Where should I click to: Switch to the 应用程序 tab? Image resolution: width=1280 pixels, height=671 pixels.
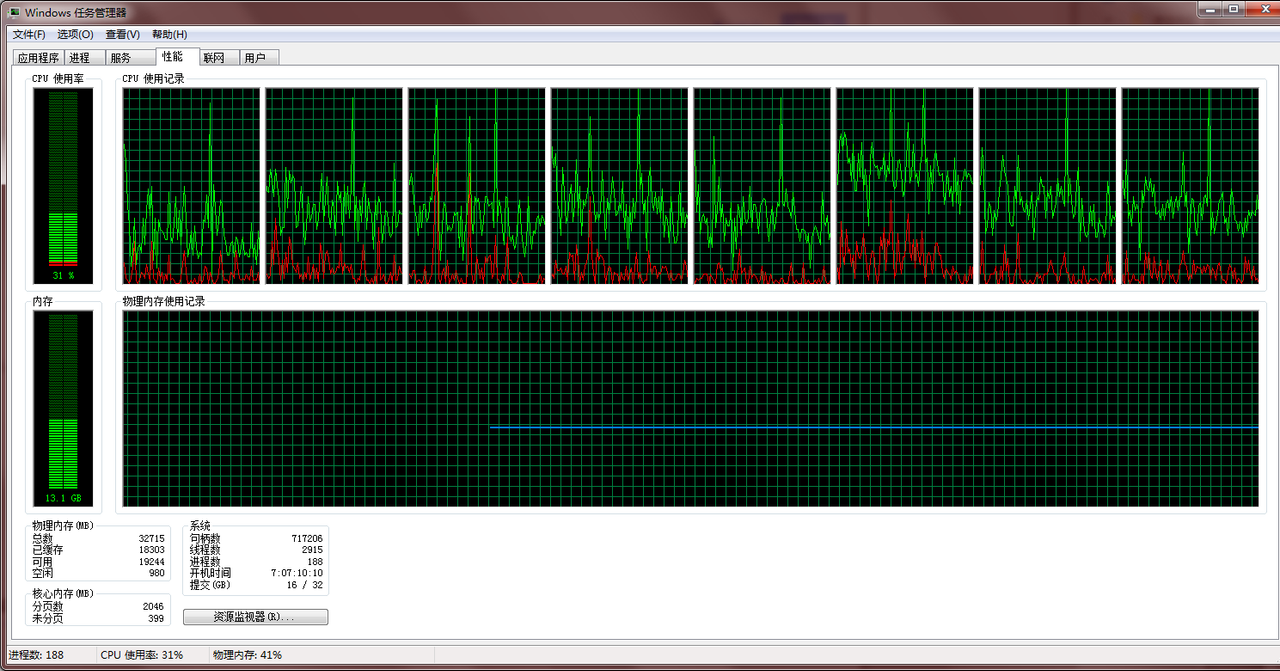pyautogui.click(x=39, y=58)
